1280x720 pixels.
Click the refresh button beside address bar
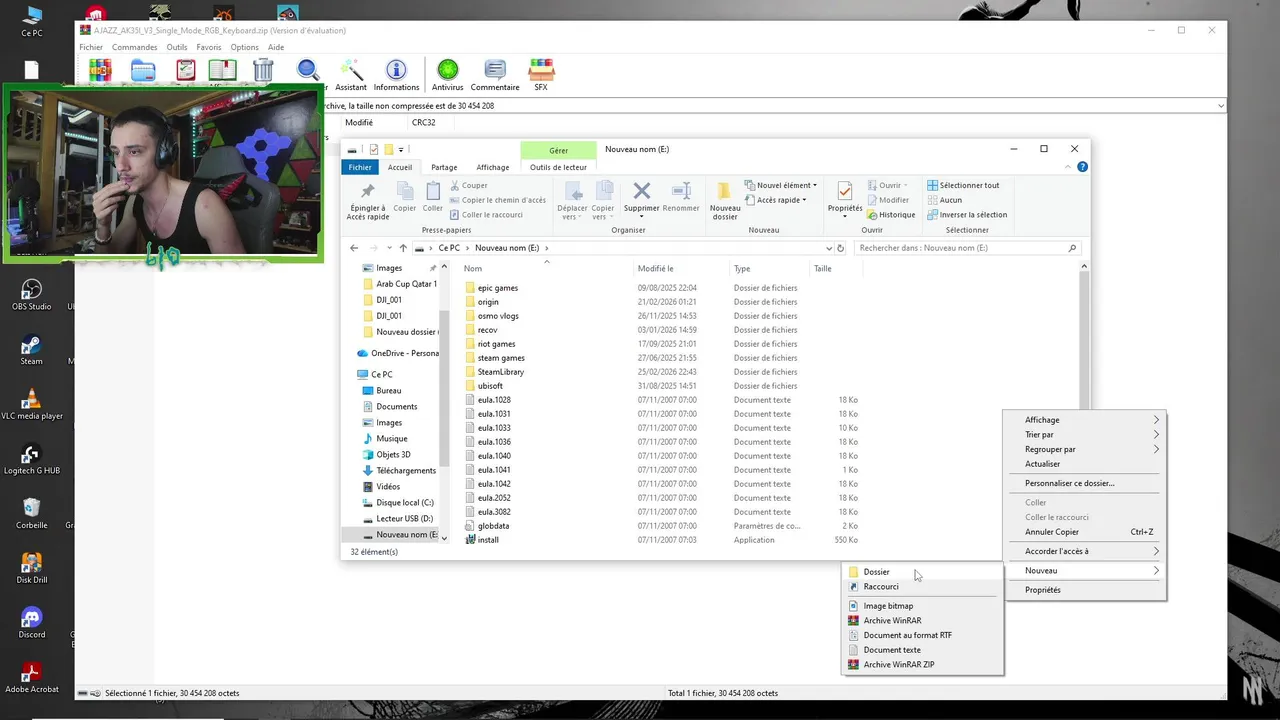[841, 248]
